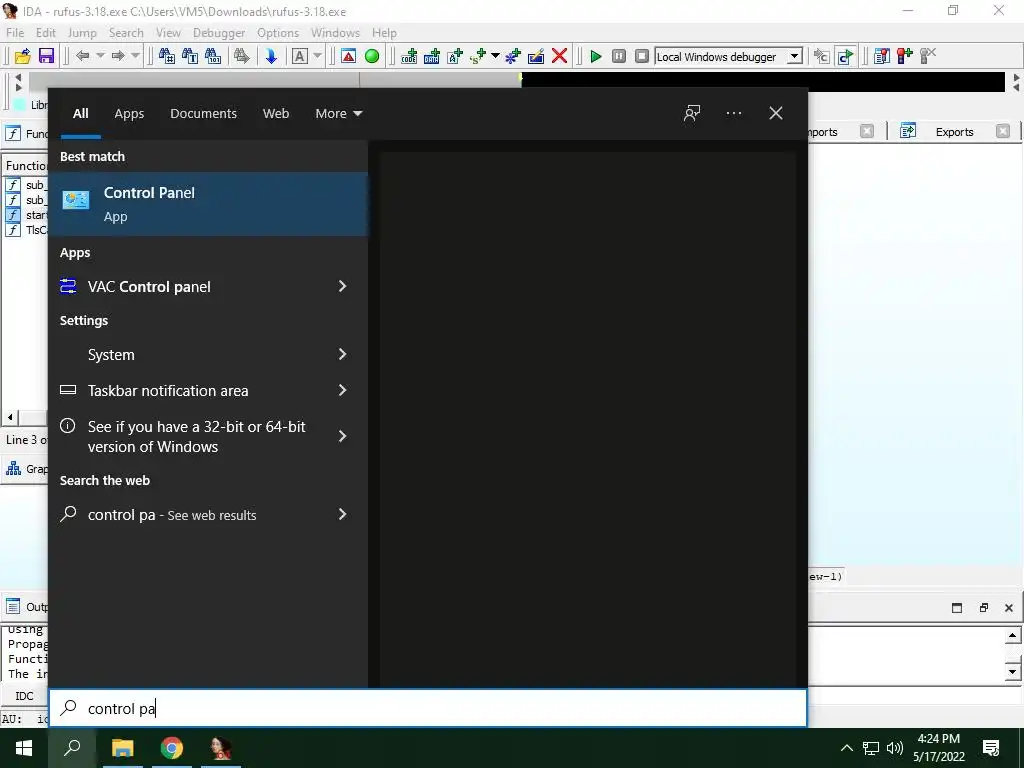1024x768 pixels.
Task: Click the breakpoint list icon
Action: click(x=882, y=56)
